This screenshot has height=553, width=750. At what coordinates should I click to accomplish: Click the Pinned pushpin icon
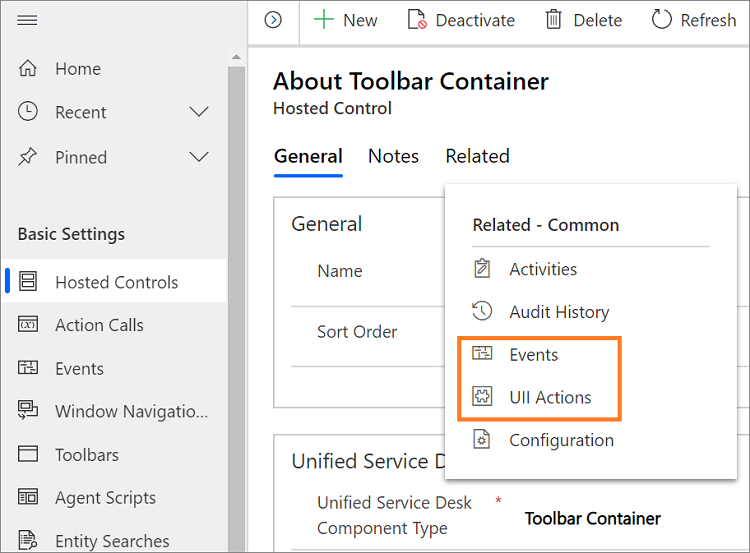pyautogui.click(x=27, y=157)
